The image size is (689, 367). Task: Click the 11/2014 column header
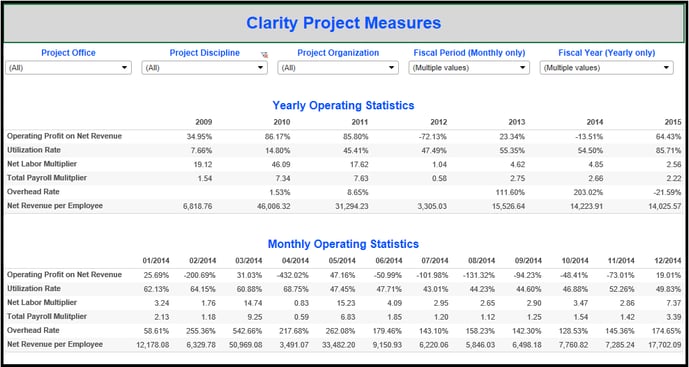(621, 261)
